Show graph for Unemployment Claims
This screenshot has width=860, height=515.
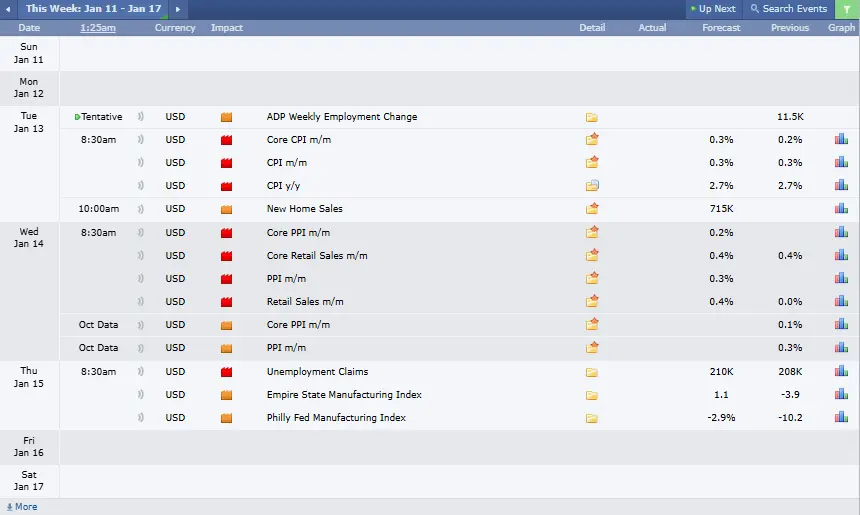841,371
